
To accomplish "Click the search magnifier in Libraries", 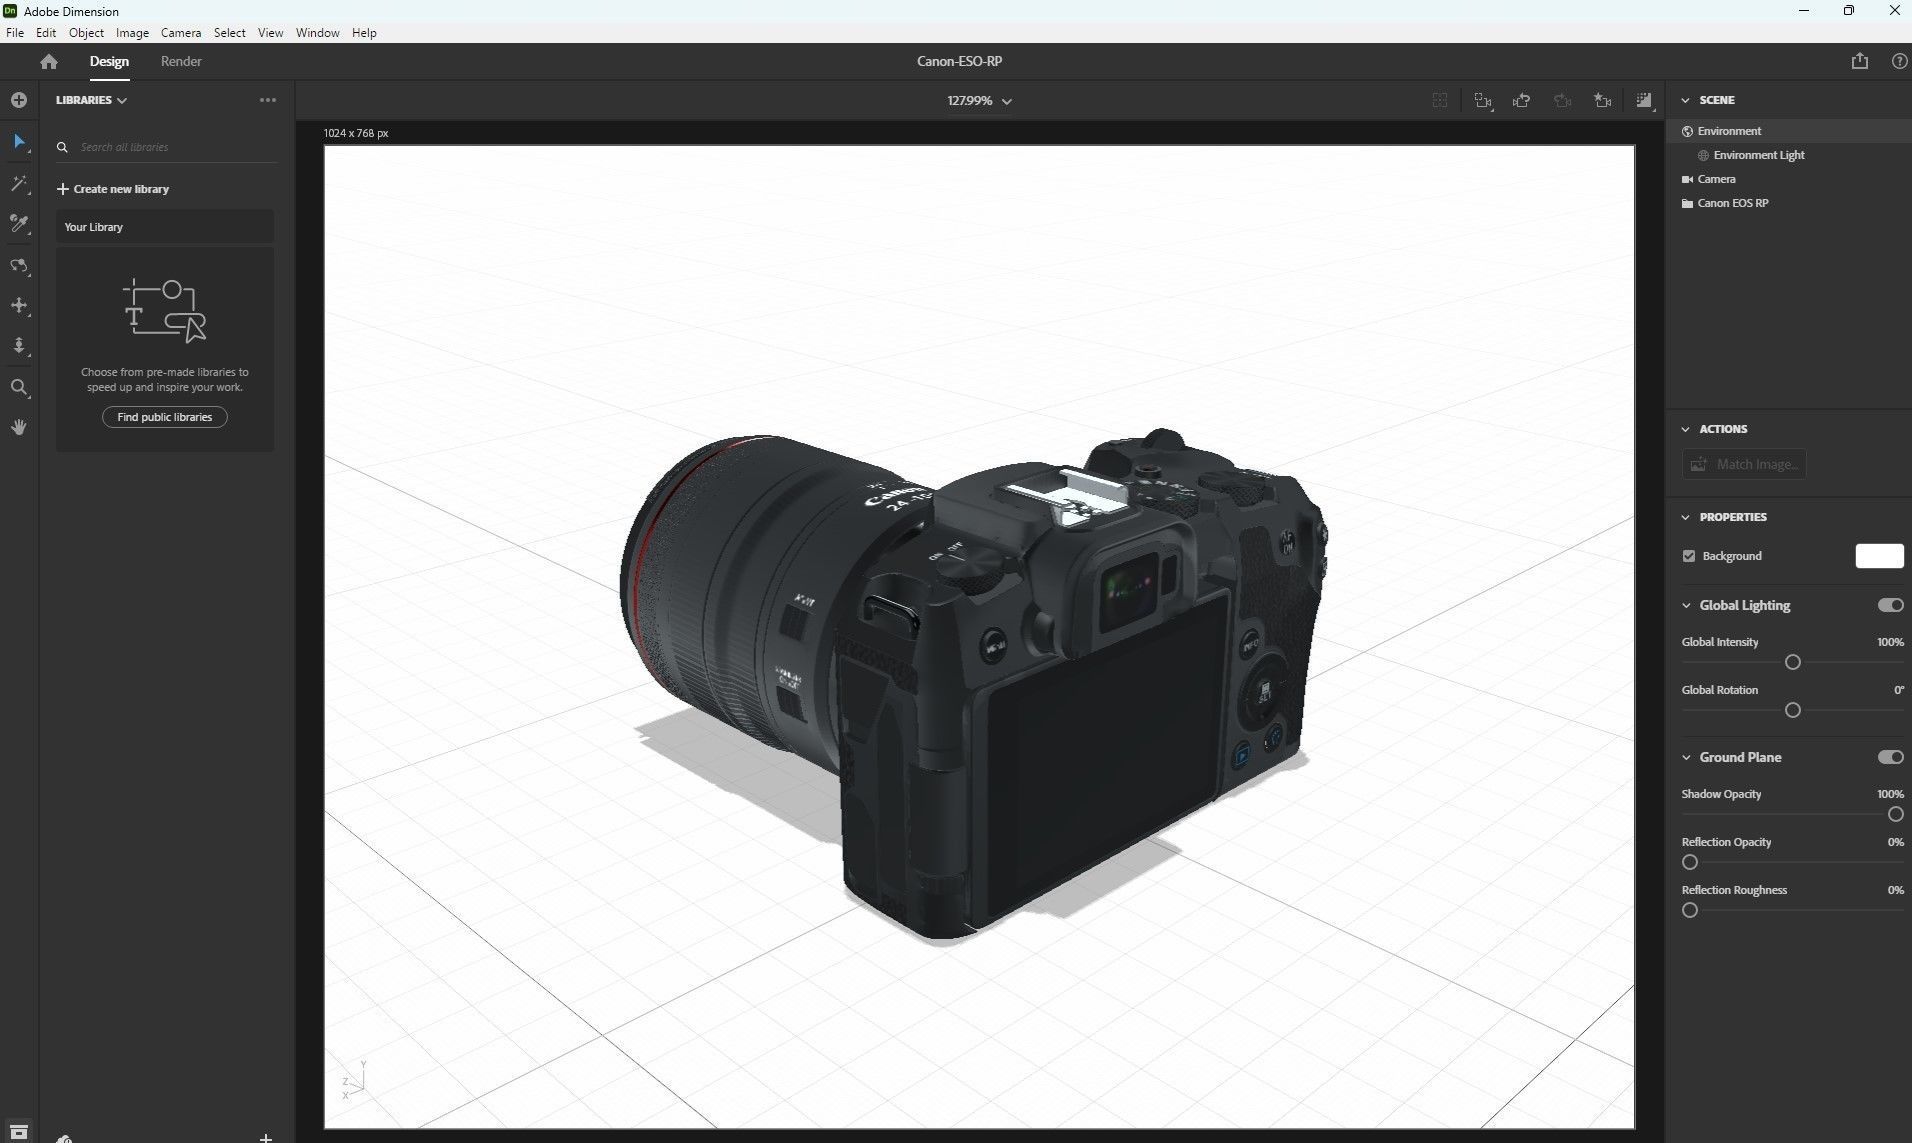I will click(62, 147).
